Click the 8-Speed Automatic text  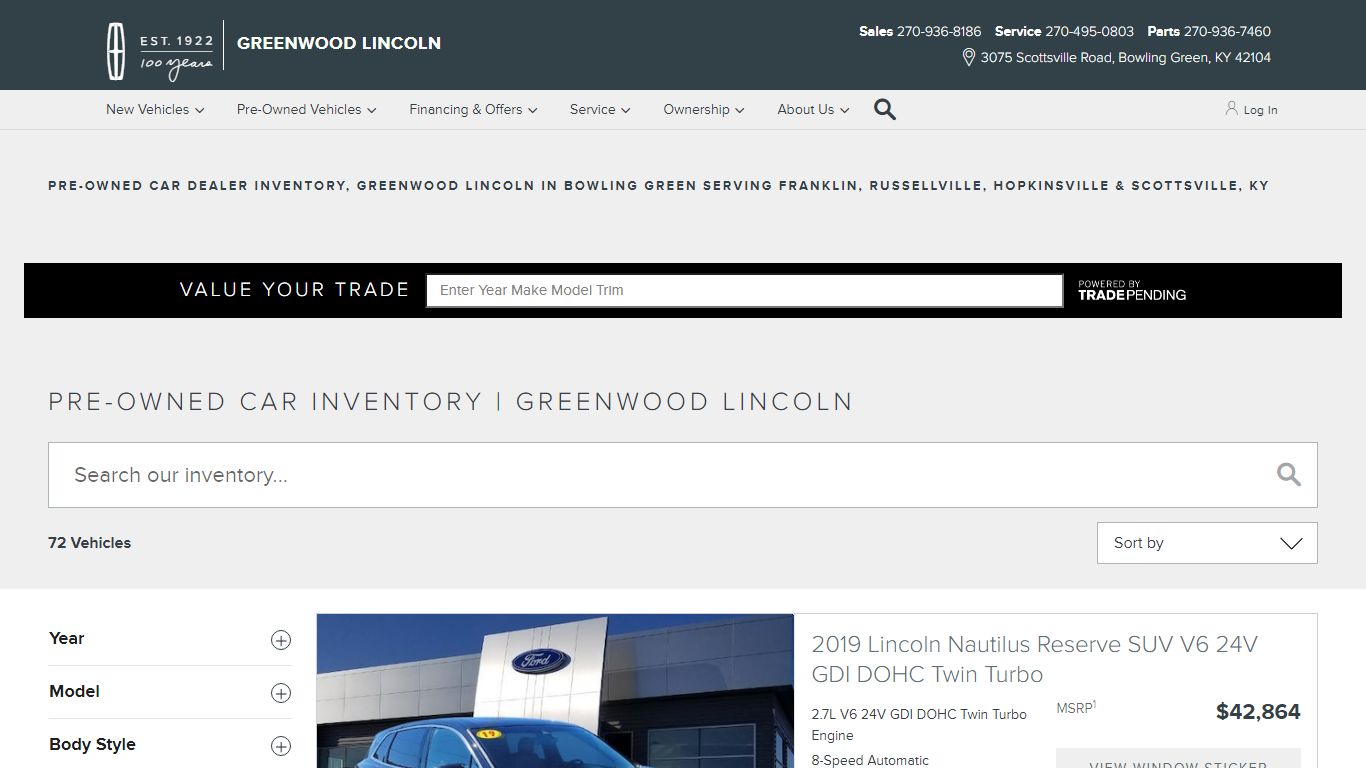pos(870,760)
